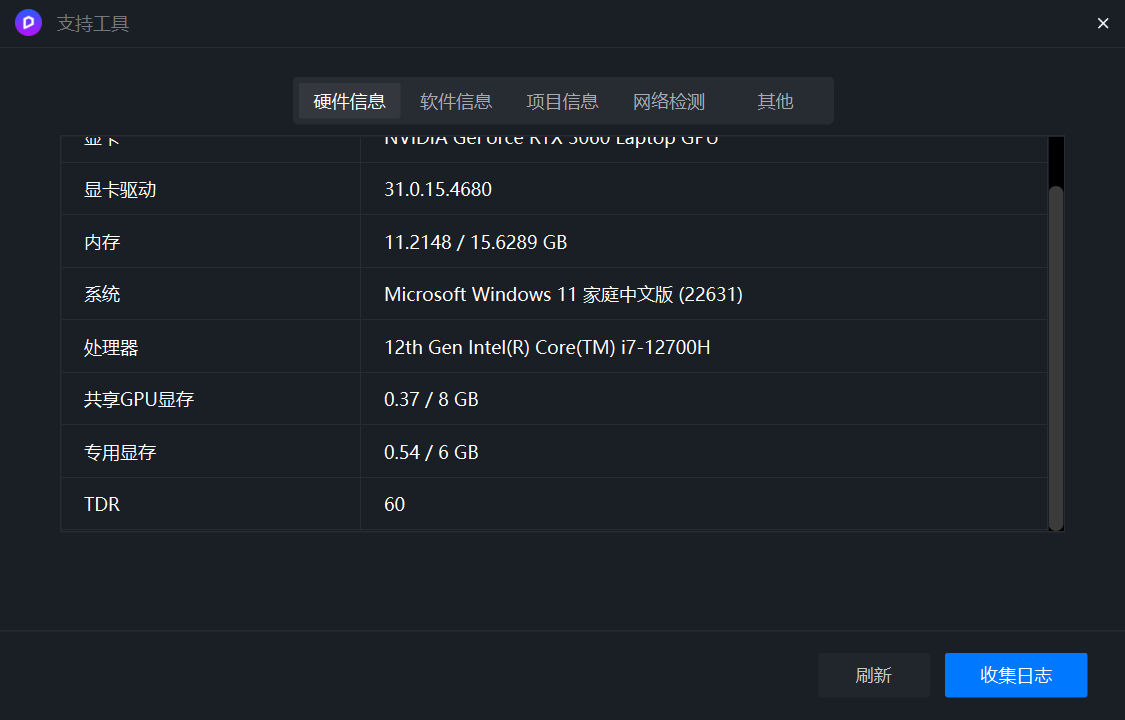
Task: Select the 内存 row label
Action: [x=102, y=242]
